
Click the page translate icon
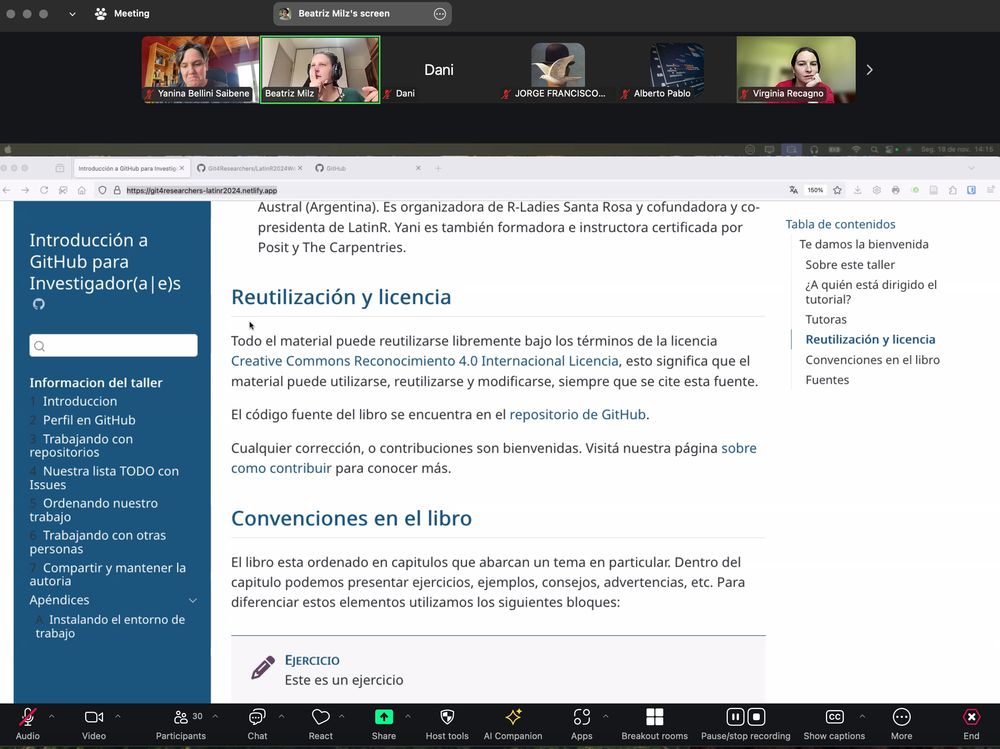793,190
